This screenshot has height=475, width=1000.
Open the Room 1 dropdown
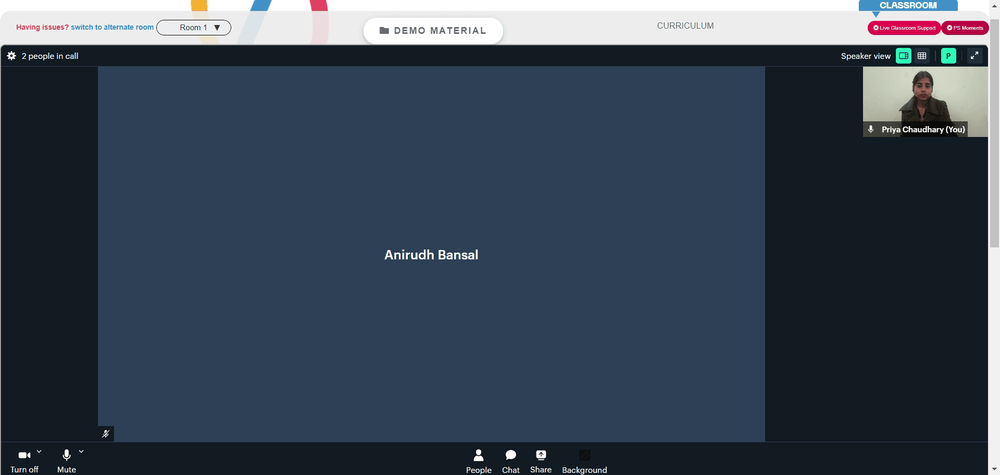[194, 27]
